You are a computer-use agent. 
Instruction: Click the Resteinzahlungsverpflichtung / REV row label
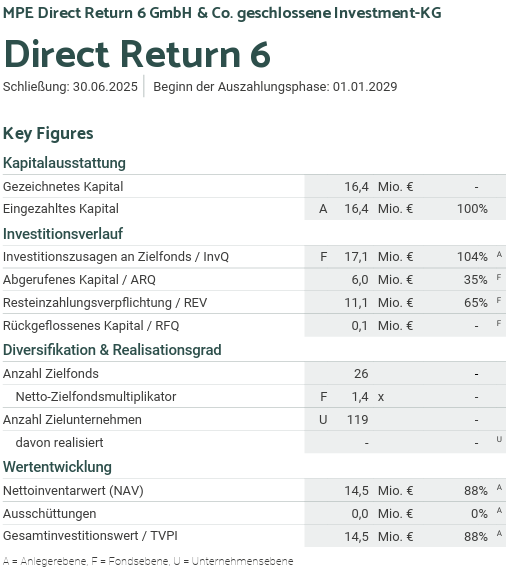coord(105,303)
